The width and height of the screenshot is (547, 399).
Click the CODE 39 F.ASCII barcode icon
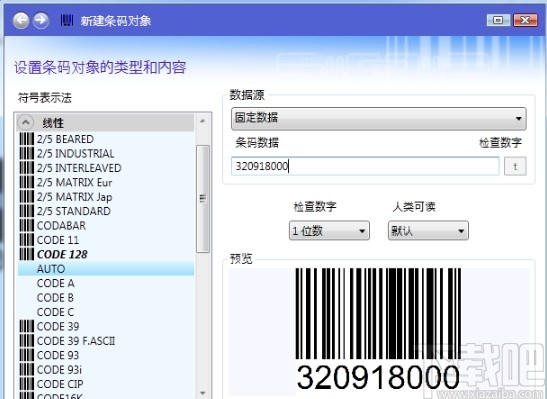click(x=27, y=341)
